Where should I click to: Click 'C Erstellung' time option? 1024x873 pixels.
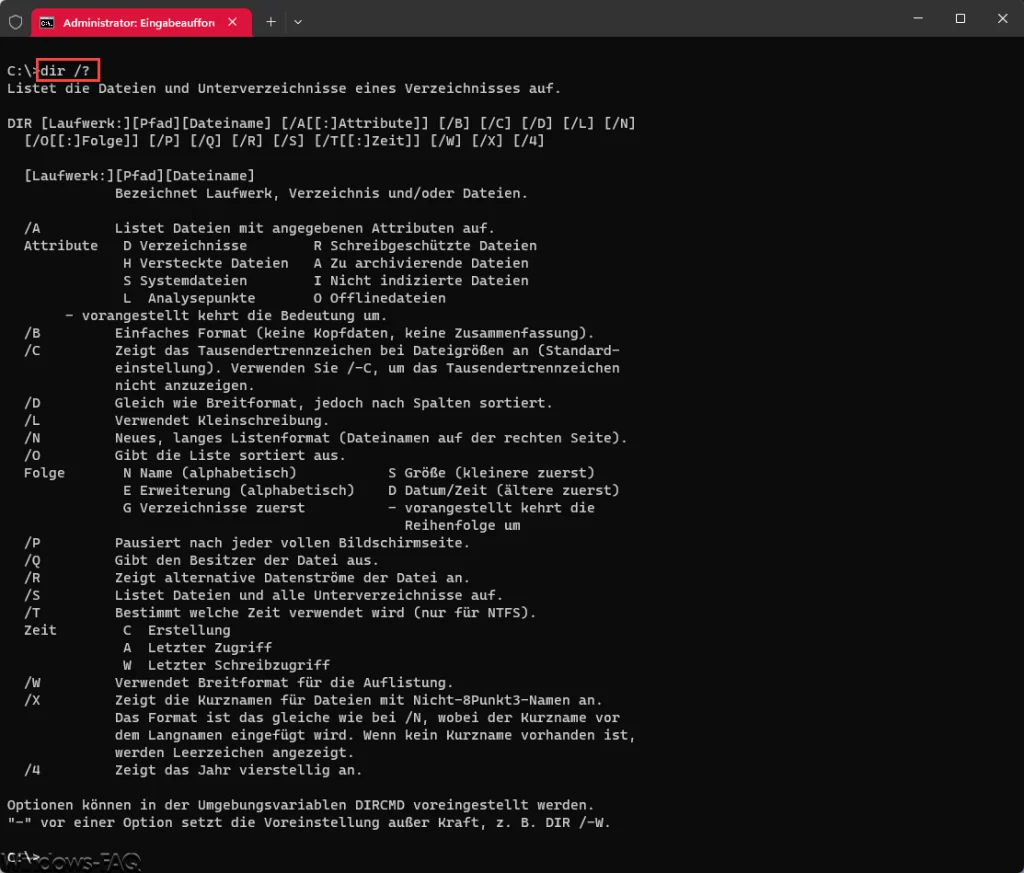(x=176, y=630)
